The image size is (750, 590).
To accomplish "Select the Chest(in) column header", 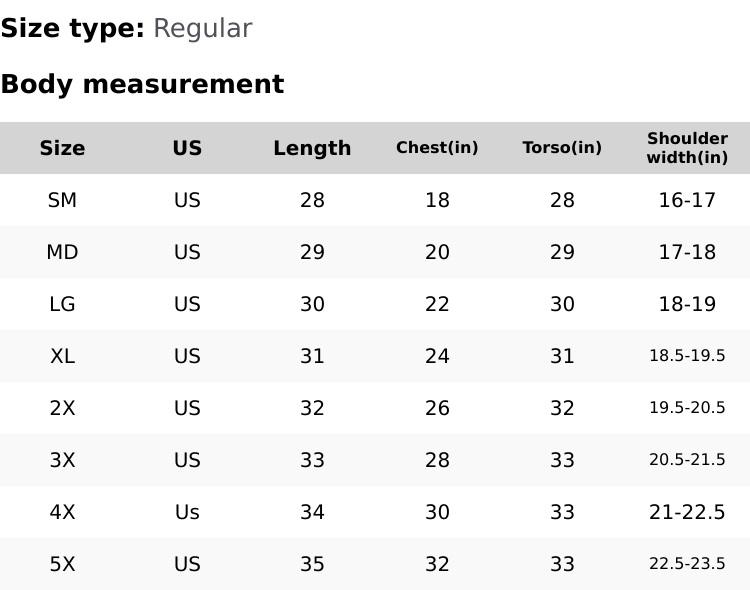I will pyautogui.click(x=437, y=148).
